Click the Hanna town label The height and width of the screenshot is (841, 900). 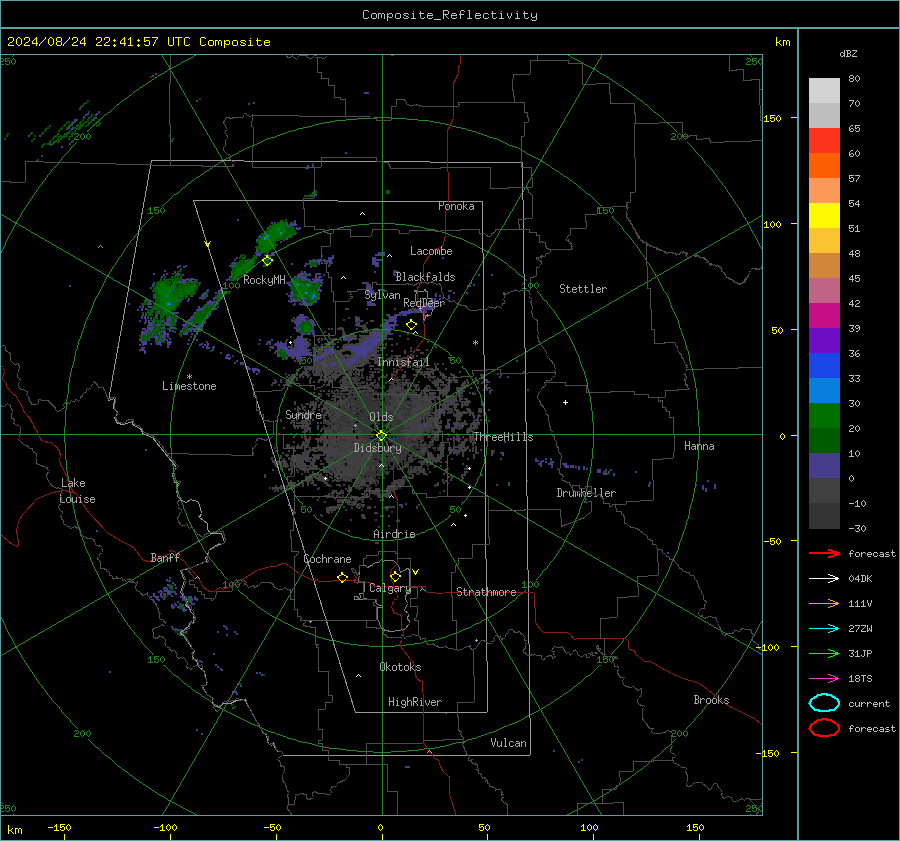699,446
